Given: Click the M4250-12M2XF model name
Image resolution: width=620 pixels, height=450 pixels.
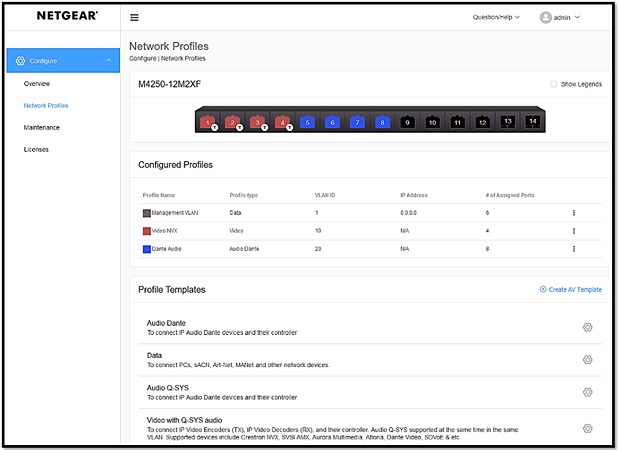Looking at the screenshot, I should (x=169, y=84).
